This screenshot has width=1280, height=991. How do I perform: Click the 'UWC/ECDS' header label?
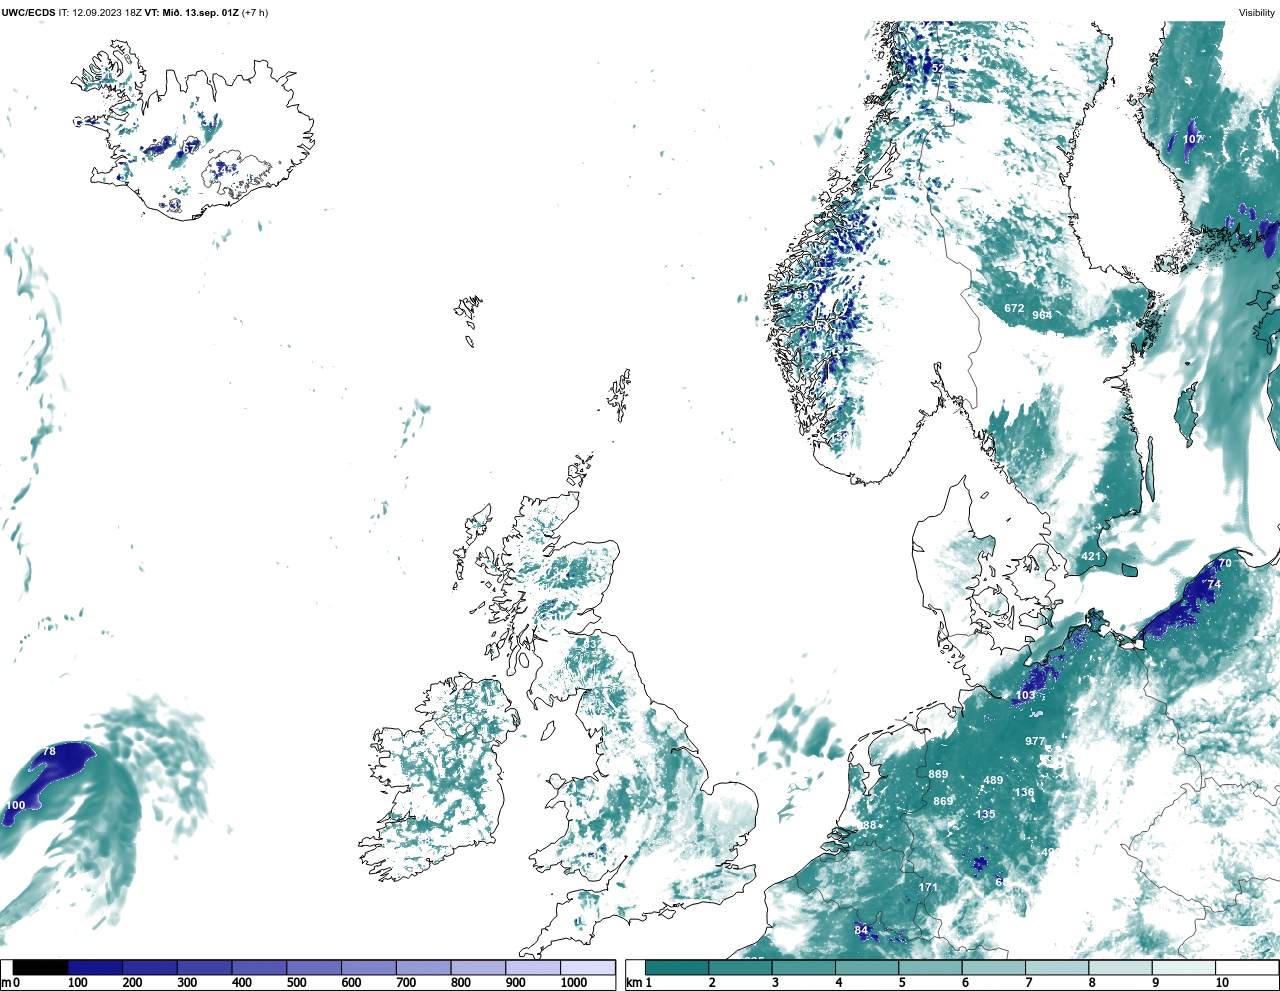(x=28, y=13)
